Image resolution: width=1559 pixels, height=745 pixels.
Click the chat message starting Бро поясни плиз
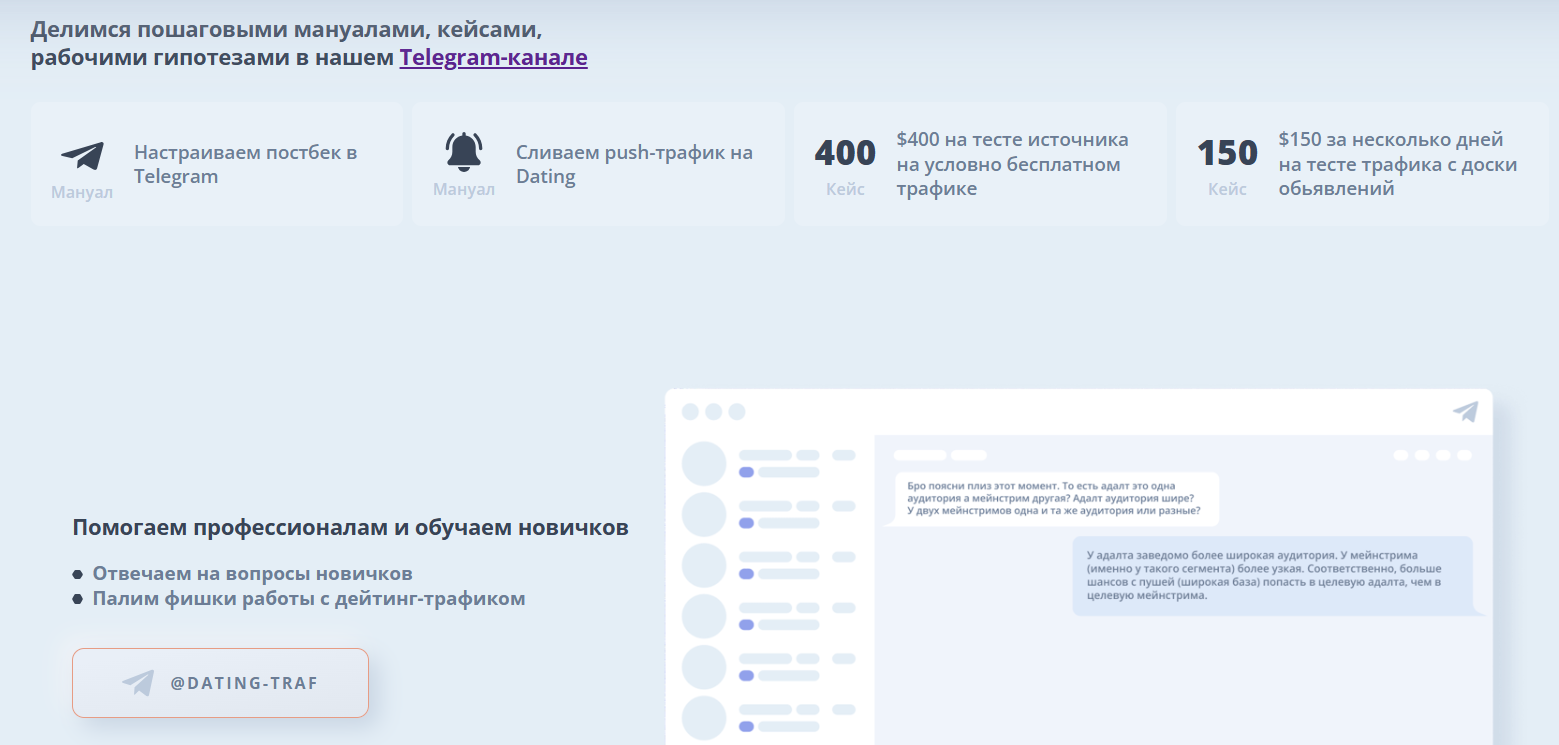tap(1056, 498)
